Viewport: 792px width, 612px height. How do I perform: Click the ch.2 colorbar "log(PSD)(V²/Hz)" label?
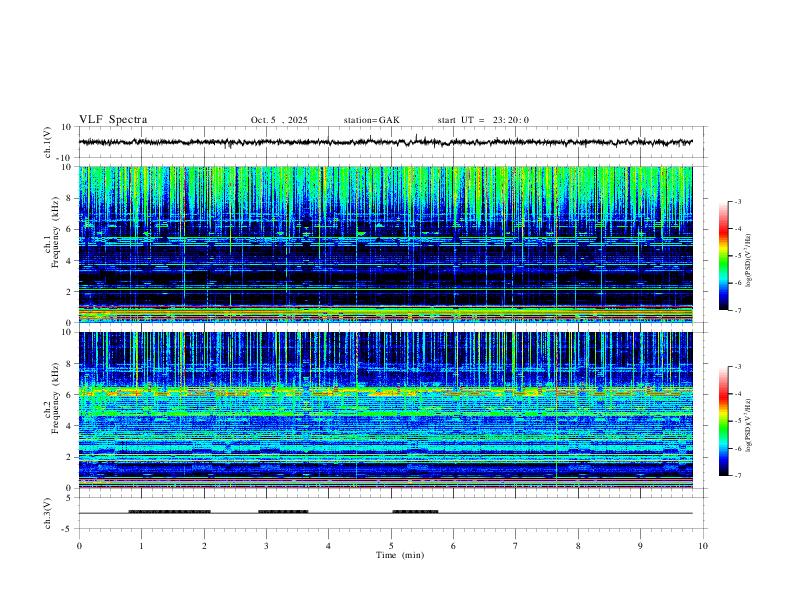pos(749,425)
